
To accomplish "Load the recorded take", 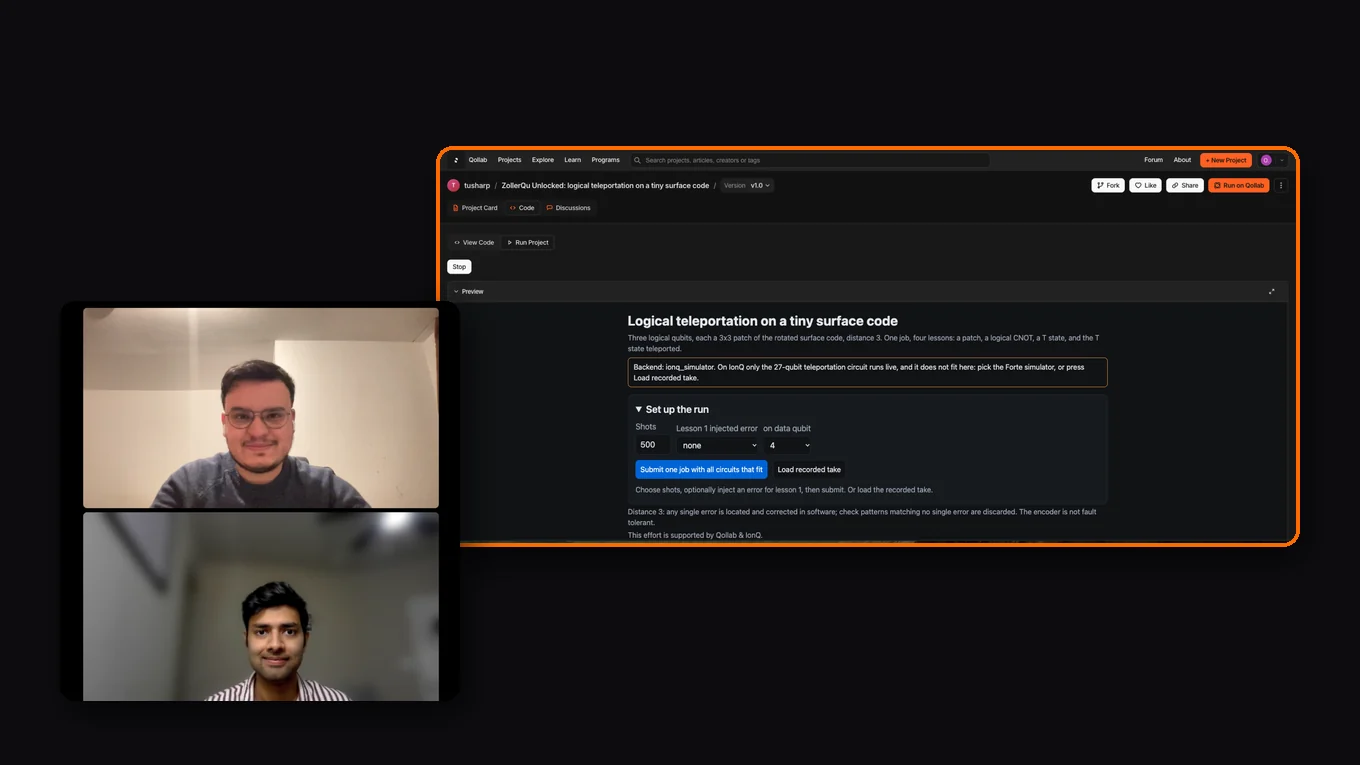I will pyautogui.click(x=809, y=469).
